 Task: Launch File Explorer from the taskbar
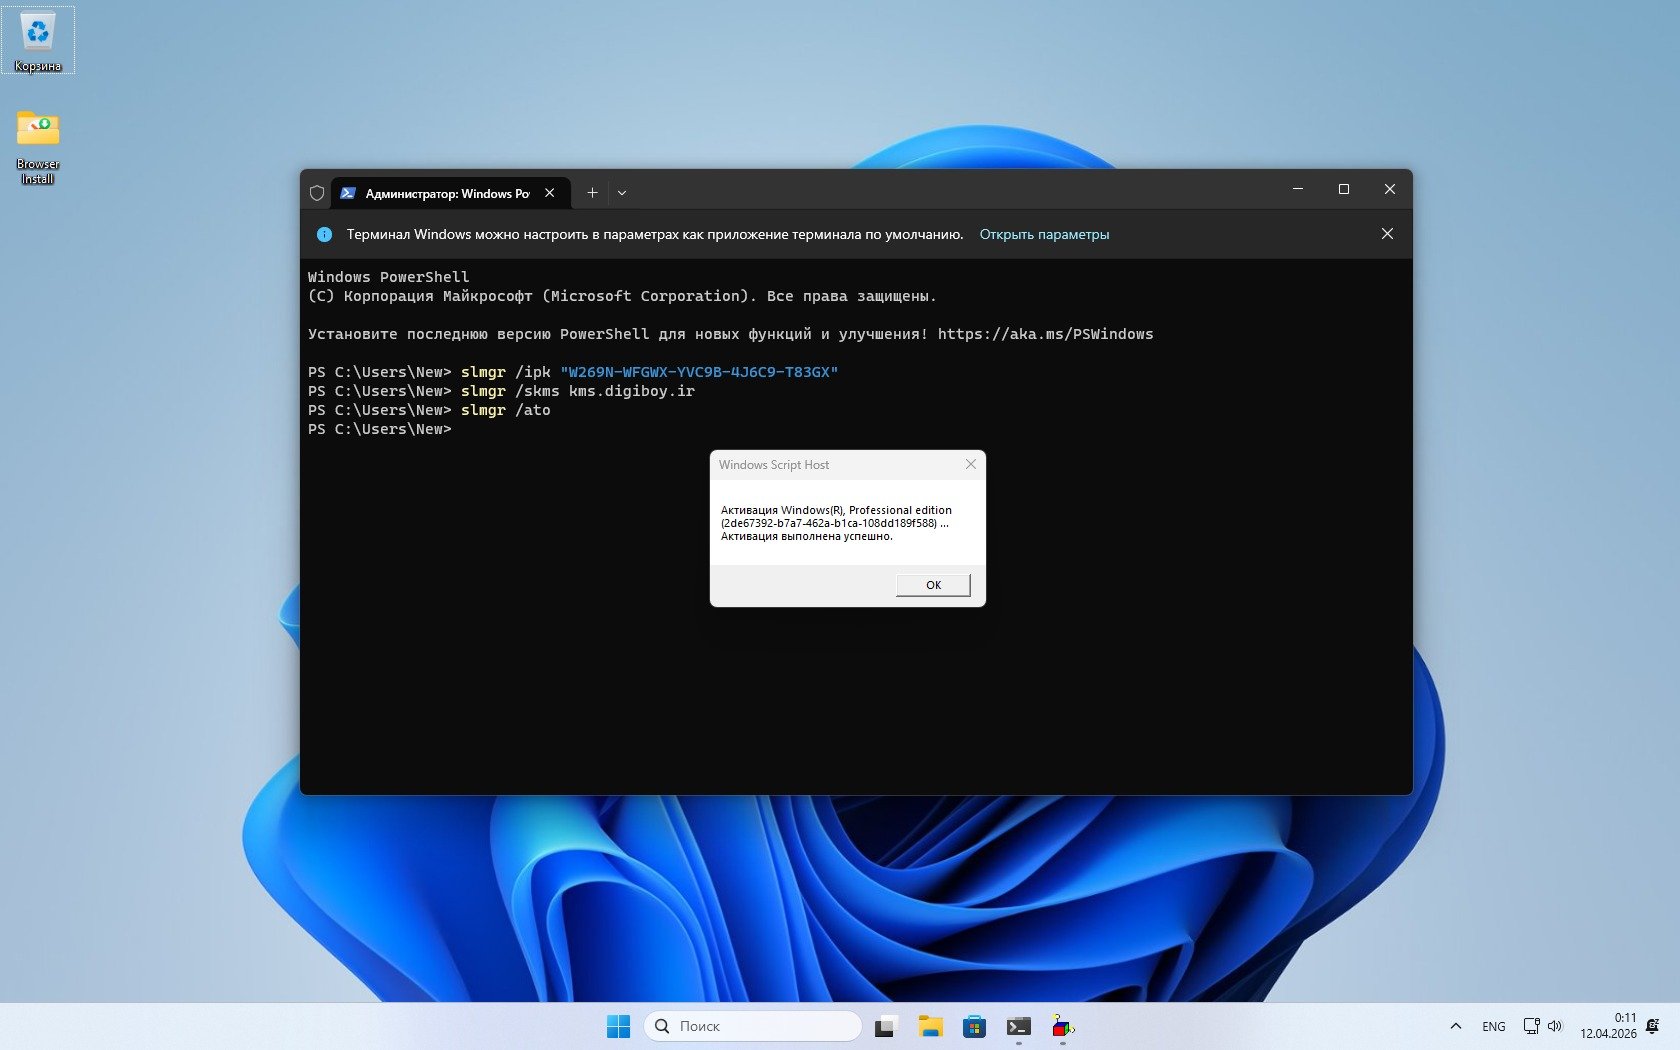point(930,1026)
